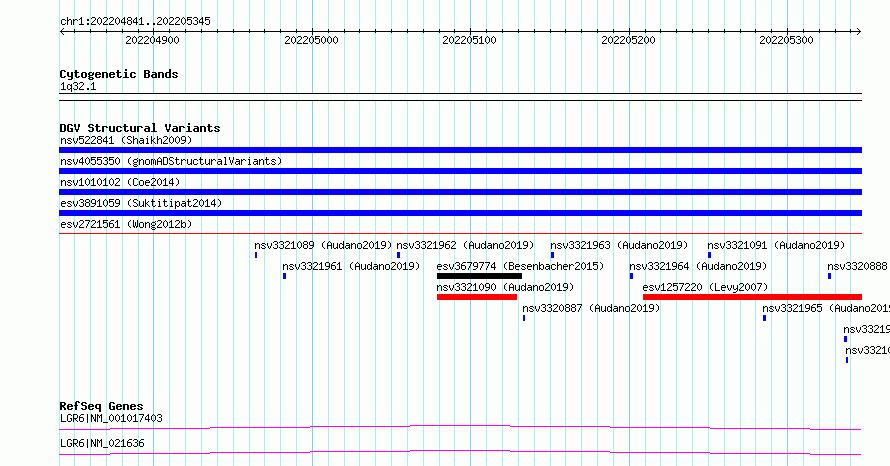
Task: Open nsv3320888 variant label
Action: (x=858, y=266)
